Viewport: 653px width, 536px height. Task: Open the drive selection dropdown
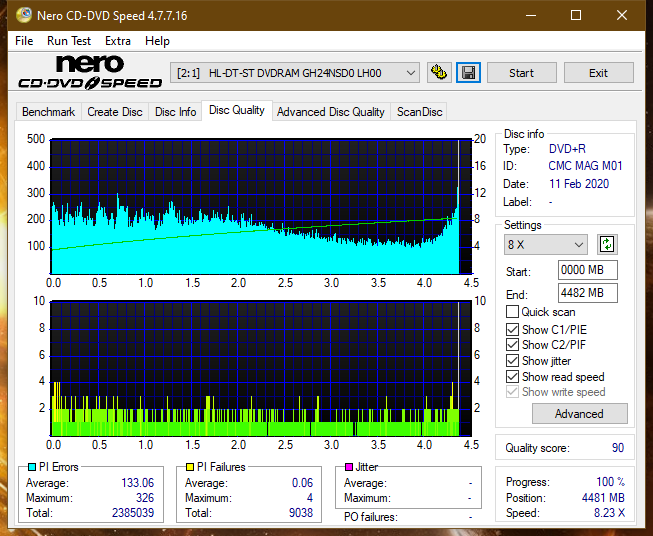click(294, 73)
